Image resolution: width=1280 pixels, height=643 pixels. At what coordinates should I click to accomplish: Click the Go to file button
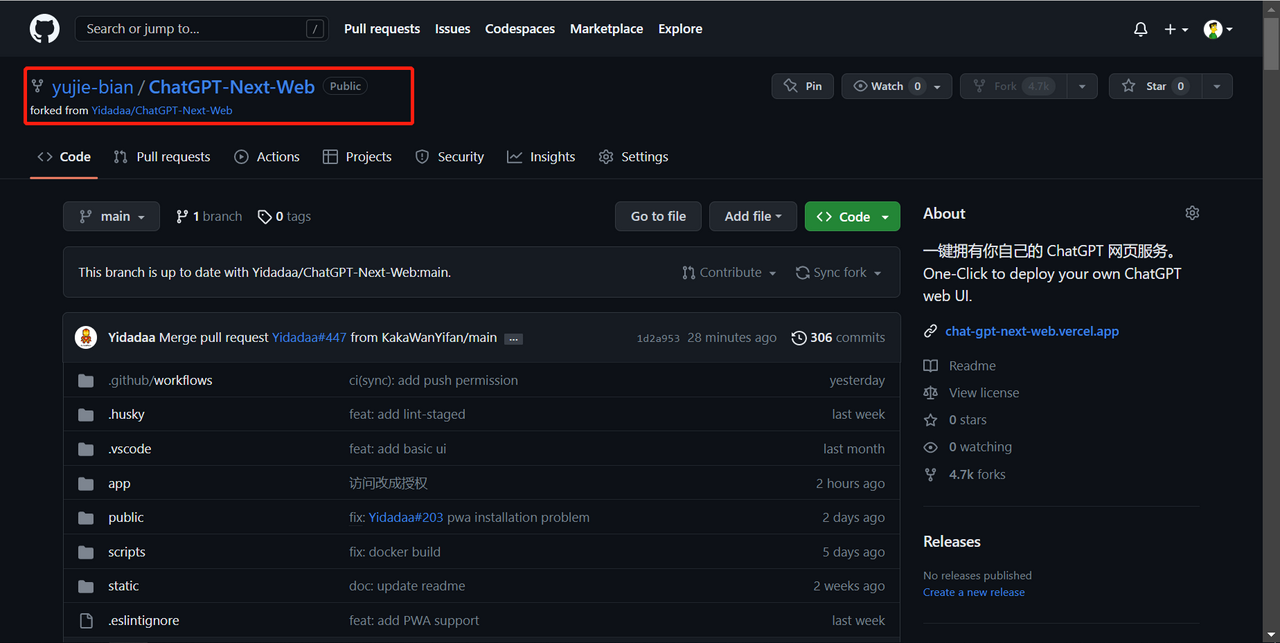point(658,216)
